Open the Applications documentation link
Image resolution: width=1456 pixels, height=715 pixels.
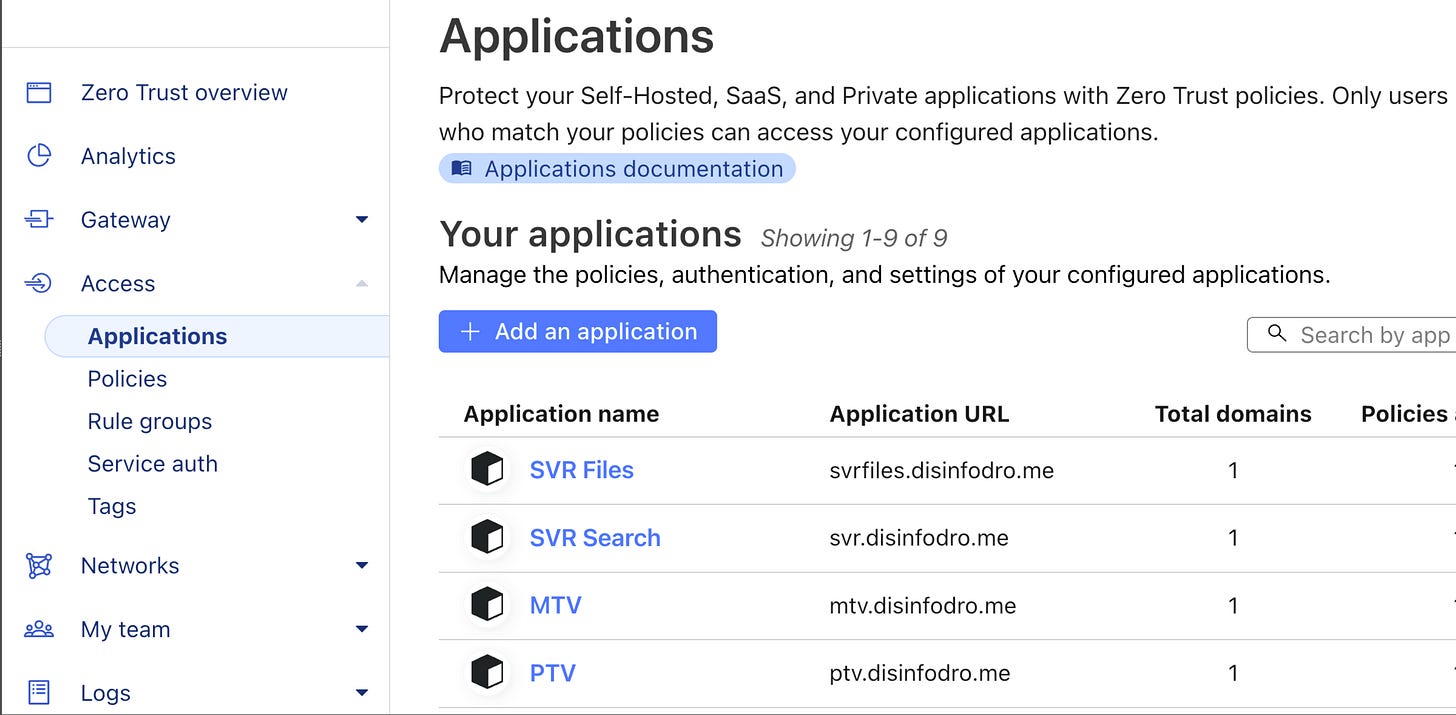tap(617, 169)
